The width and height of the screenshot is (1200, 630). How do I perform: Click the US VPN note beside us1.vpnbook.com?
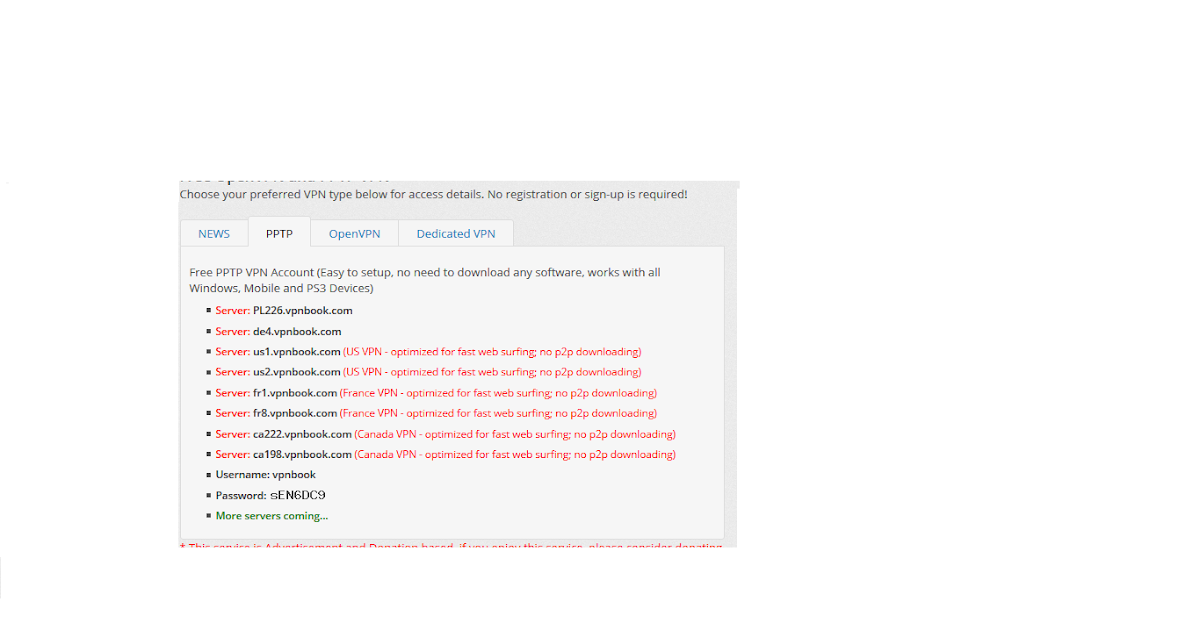pos(492,352)
